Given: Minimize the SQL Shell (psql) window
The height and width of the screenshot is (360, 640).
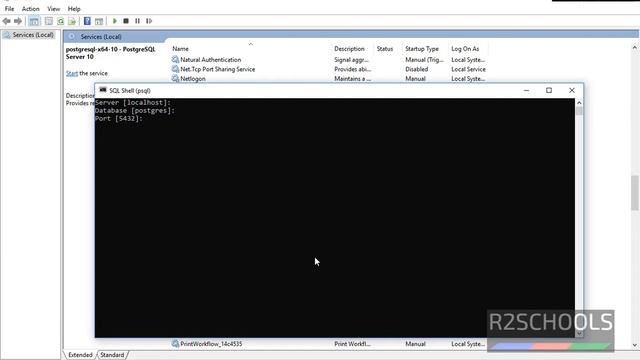Looking at the screenshot, I should click(x=527, y=90).
